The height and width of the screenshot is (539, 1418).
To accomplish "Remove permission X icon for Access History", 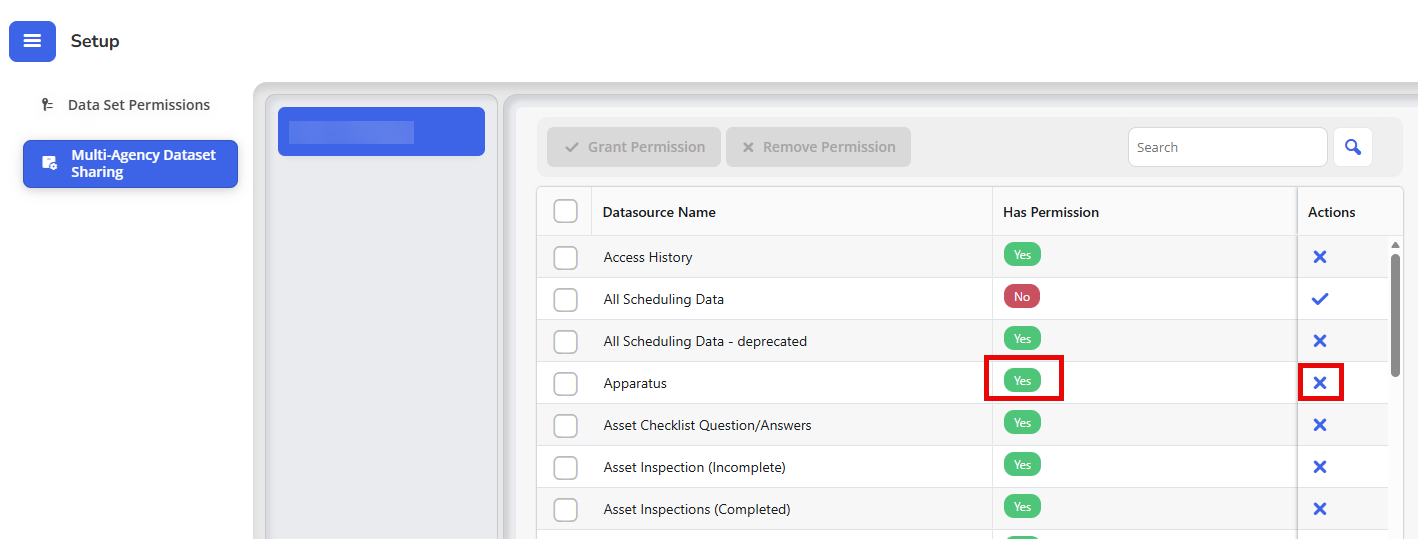I will pyautogui.click(x=1319, y=257).
